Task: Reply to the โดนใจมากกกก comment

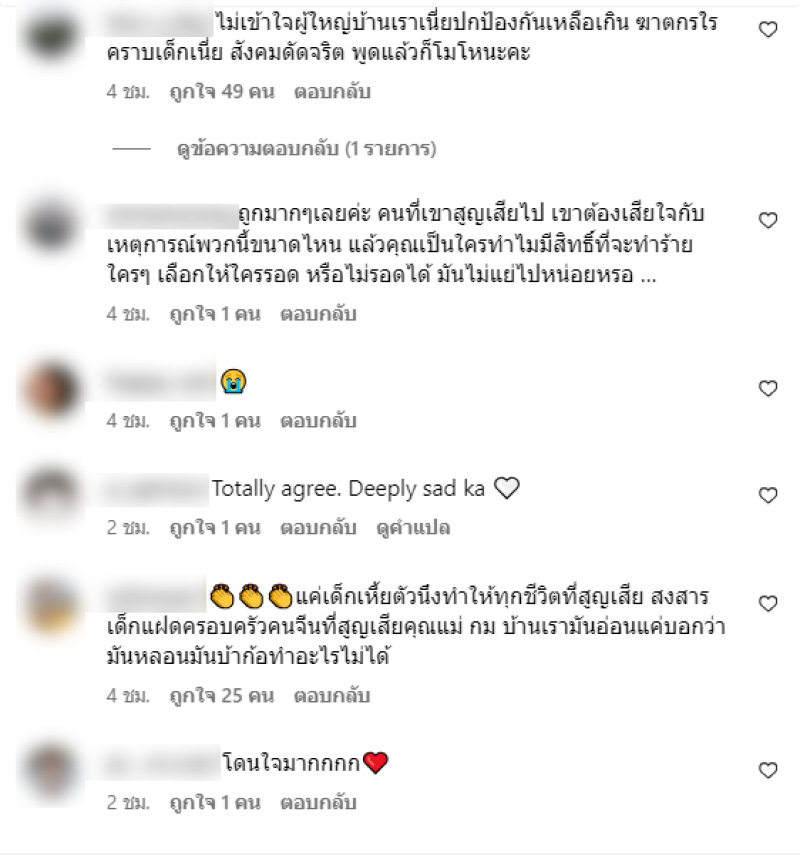Action: tap(318, 802)
